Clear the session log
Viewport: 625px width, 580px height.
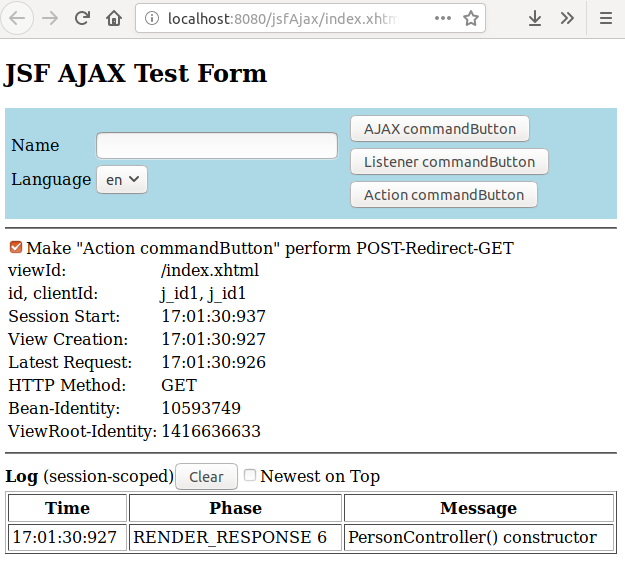pos(206,476)
